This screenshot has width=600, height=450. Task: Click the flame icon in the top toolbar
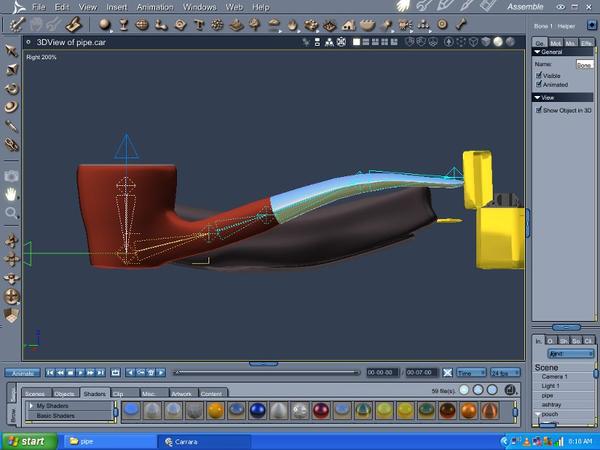[x=292, y=25]
